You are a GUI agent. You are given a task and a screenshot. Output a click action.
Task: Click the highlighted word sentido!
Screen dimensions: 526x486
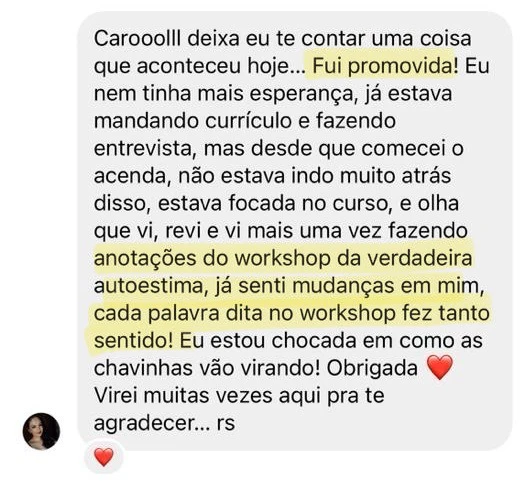point(134,341)
